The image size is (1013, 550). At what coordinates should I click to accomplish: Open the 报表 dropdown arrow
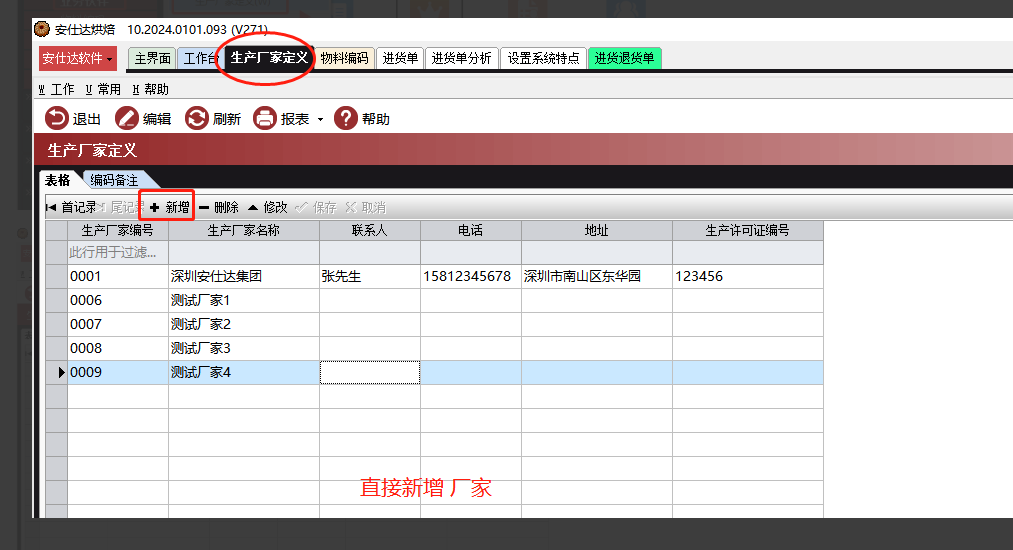coord(320,120)
